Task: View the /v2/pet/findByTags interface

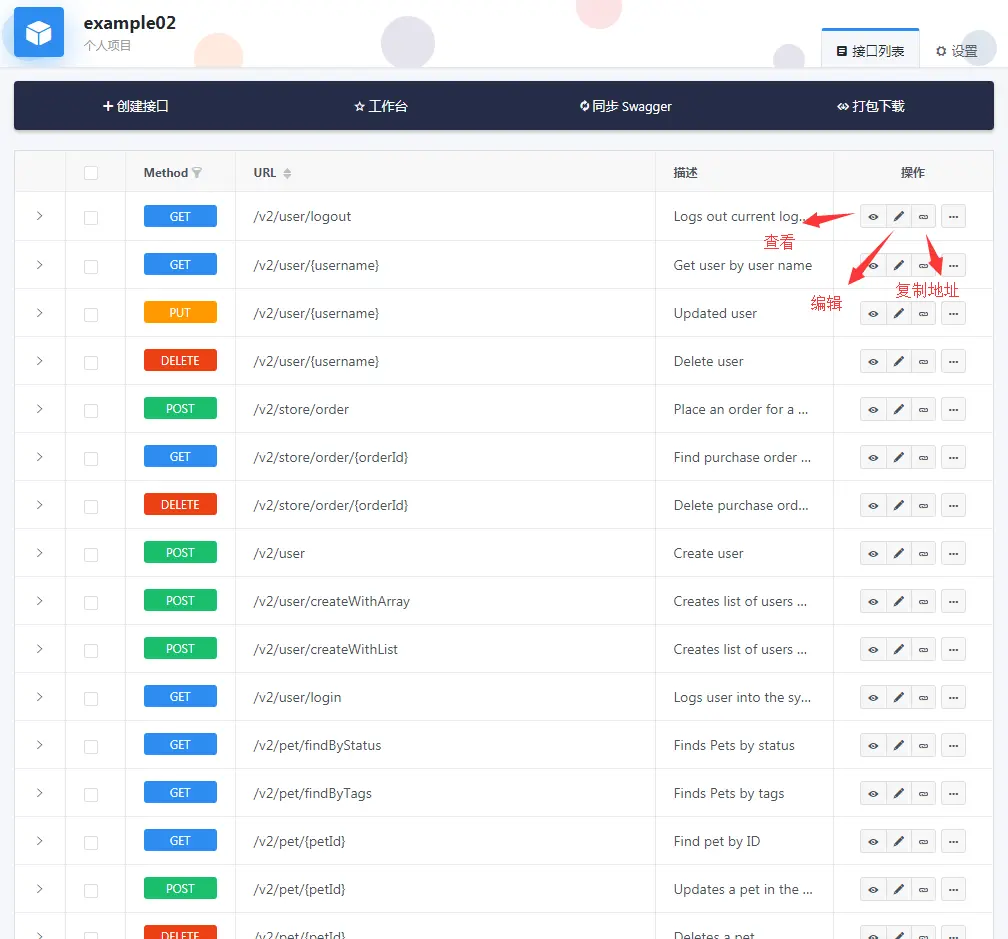Action: click(873, 794)
